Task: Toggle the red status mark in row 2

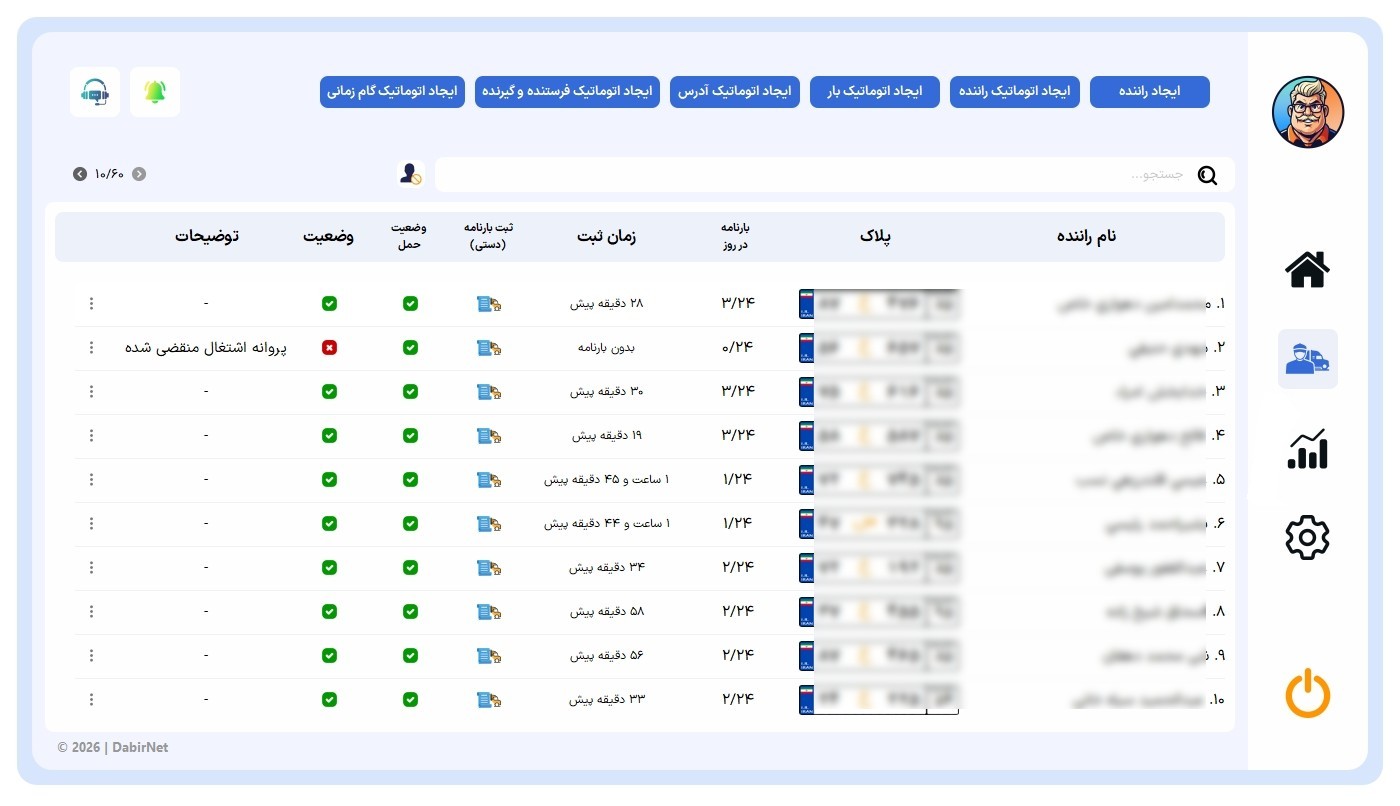Action: pos(329,348)
